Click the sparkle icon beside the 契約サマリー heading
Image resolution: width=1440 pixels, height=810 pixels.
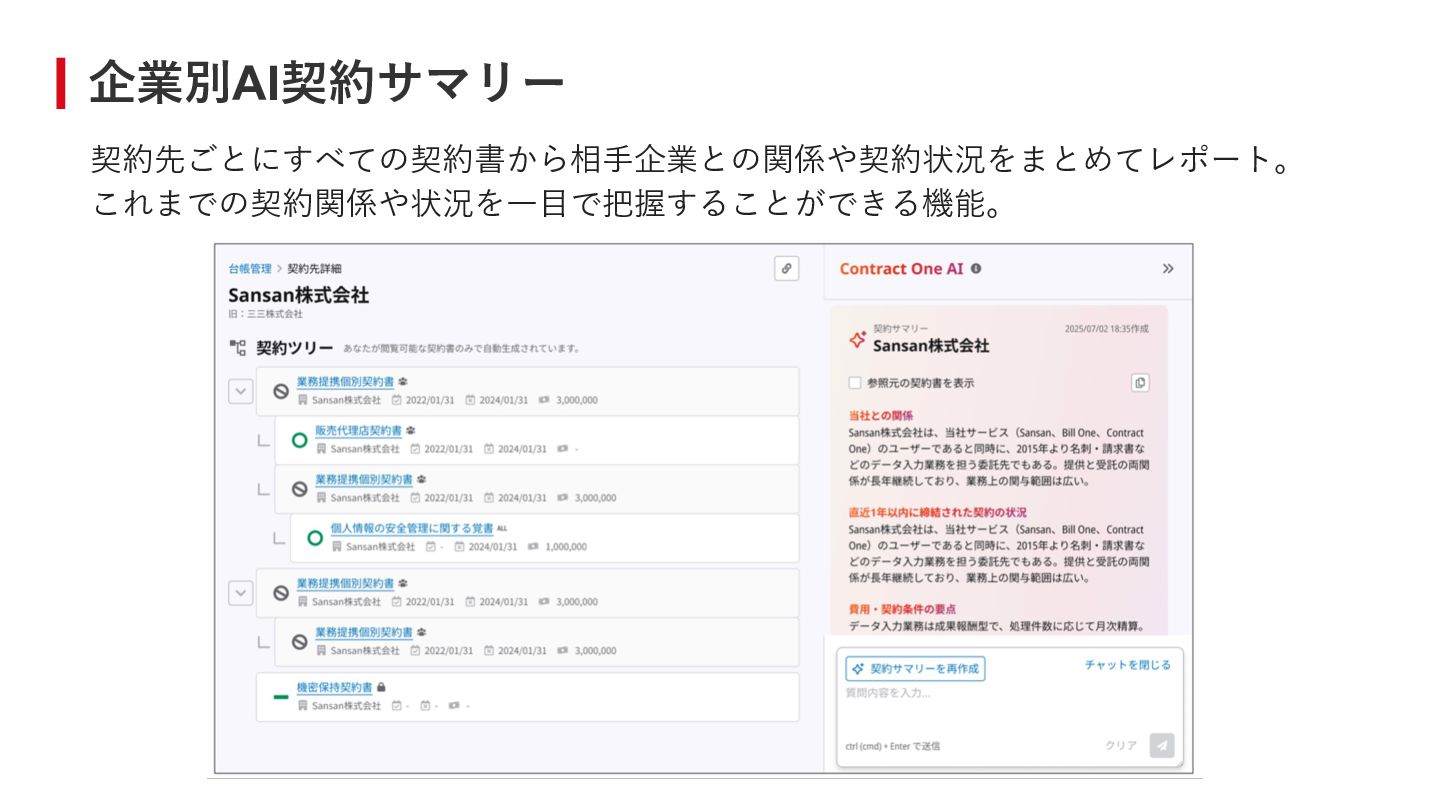tap(857, 339)
